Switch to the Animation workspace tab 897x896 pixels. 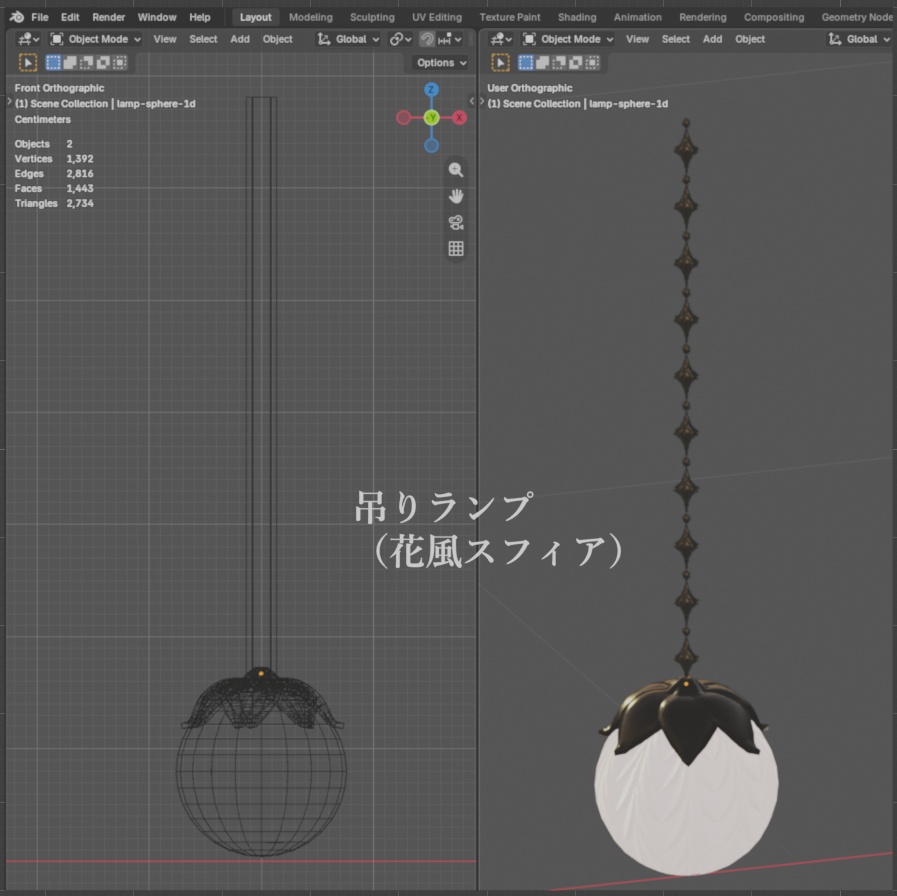coord(637,17)
